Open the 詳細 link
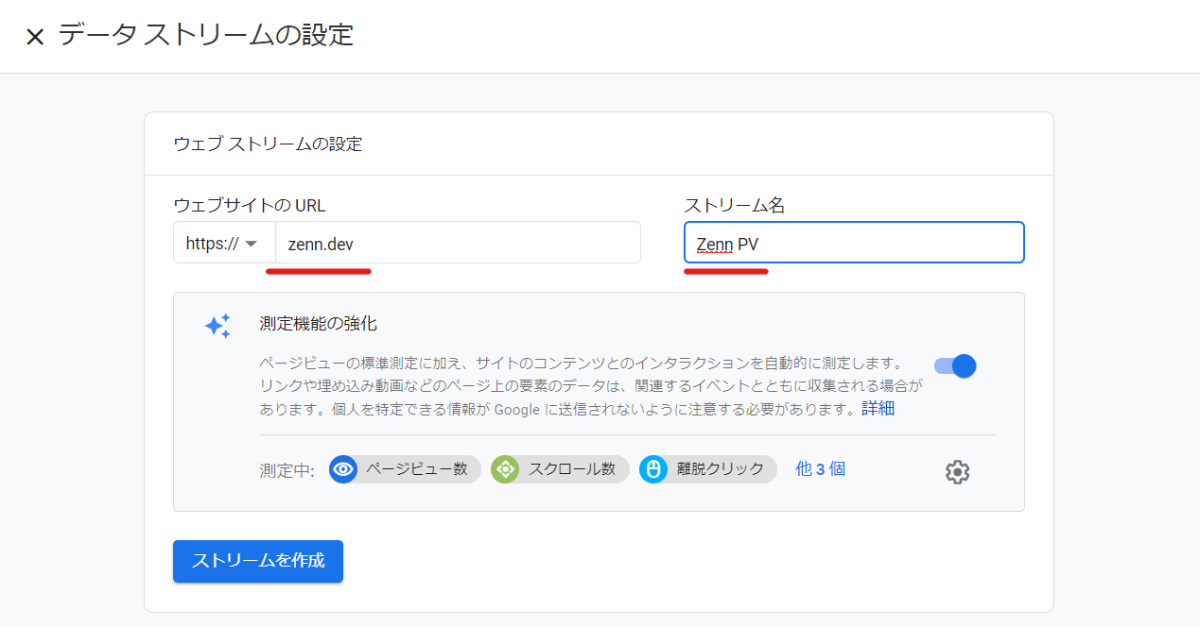Viewport: 1200px width, 627px height. [x=878, y=409]
